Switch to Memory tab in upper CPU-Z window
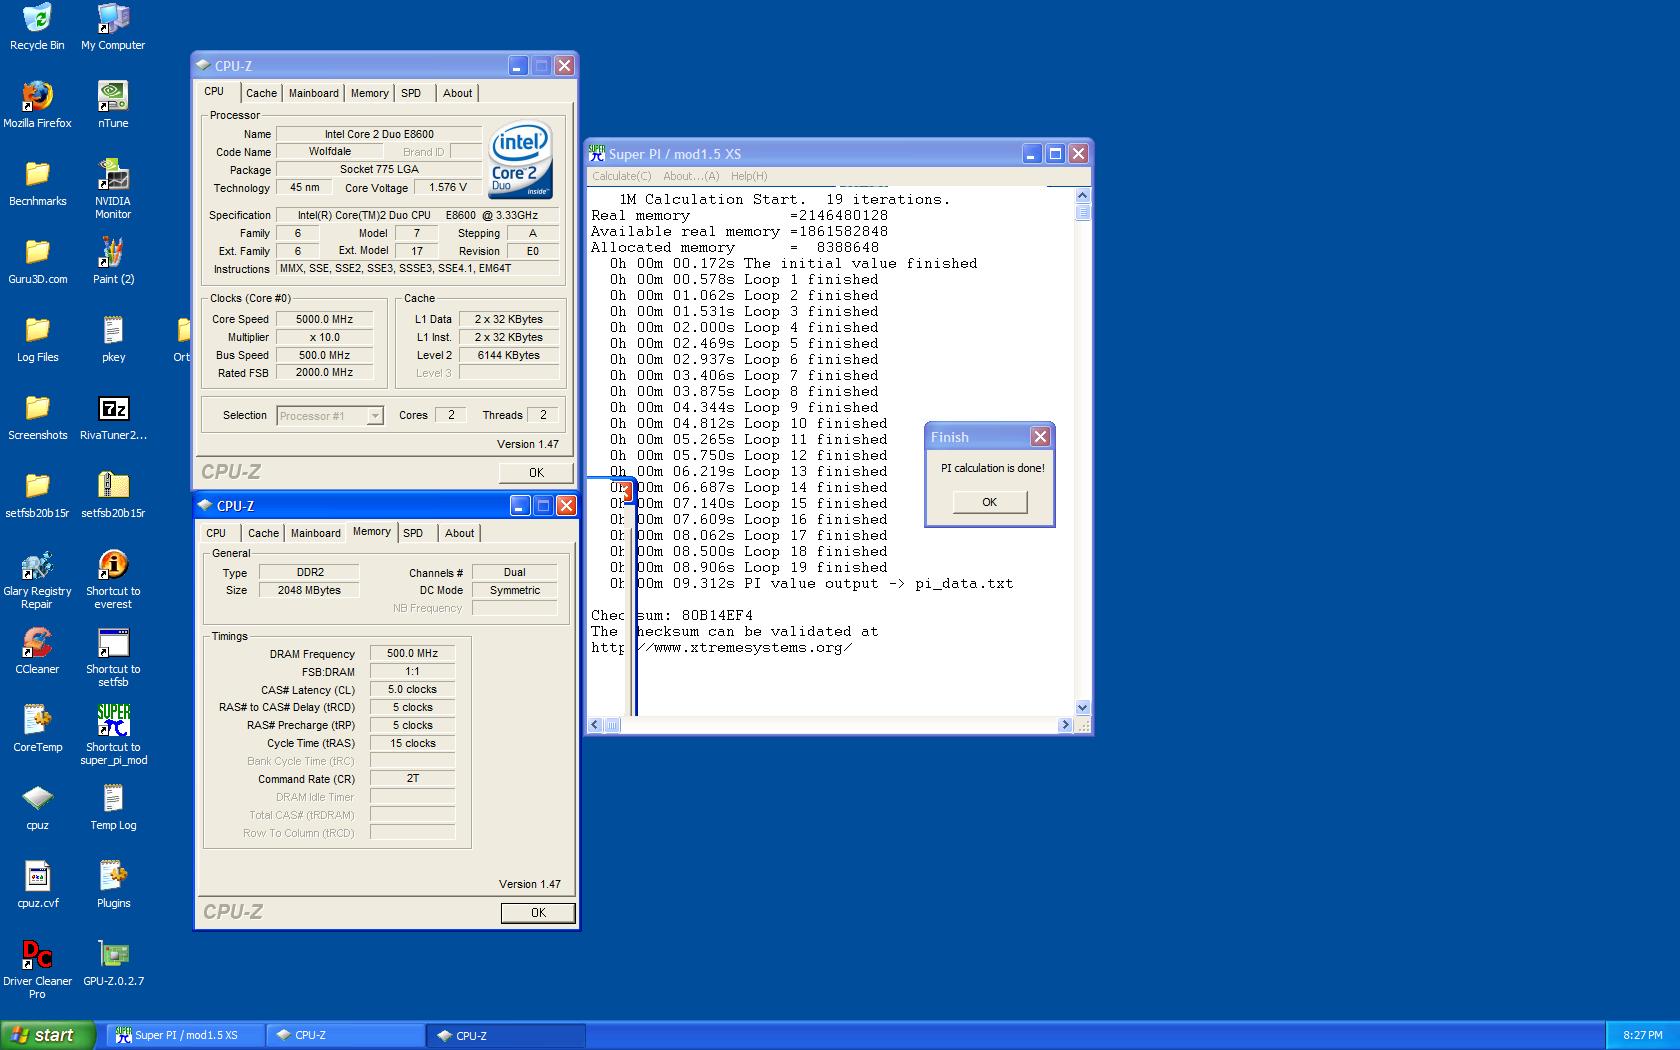 [369, 93]
